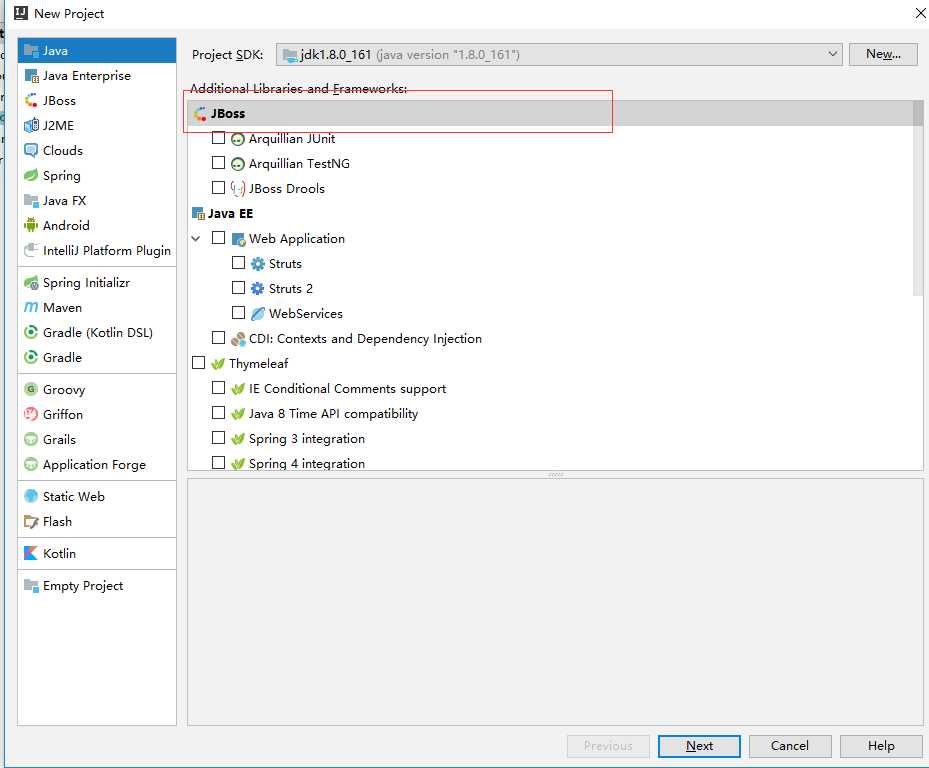The image size is (929, 768).
Task: Tick the JBoss Drools checkbox
Action: click(x=219, y=188)
